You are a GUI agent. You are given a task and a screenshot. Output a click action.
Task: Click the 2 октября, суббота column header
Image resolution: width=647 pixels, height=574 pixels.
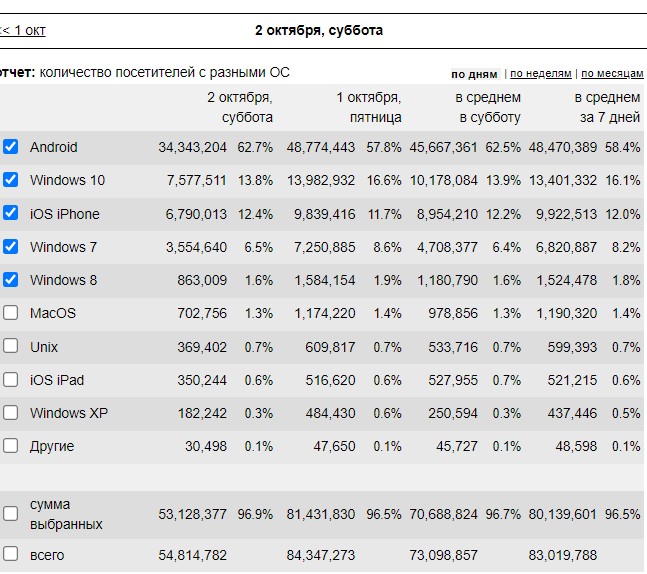[x=239, y=107]
